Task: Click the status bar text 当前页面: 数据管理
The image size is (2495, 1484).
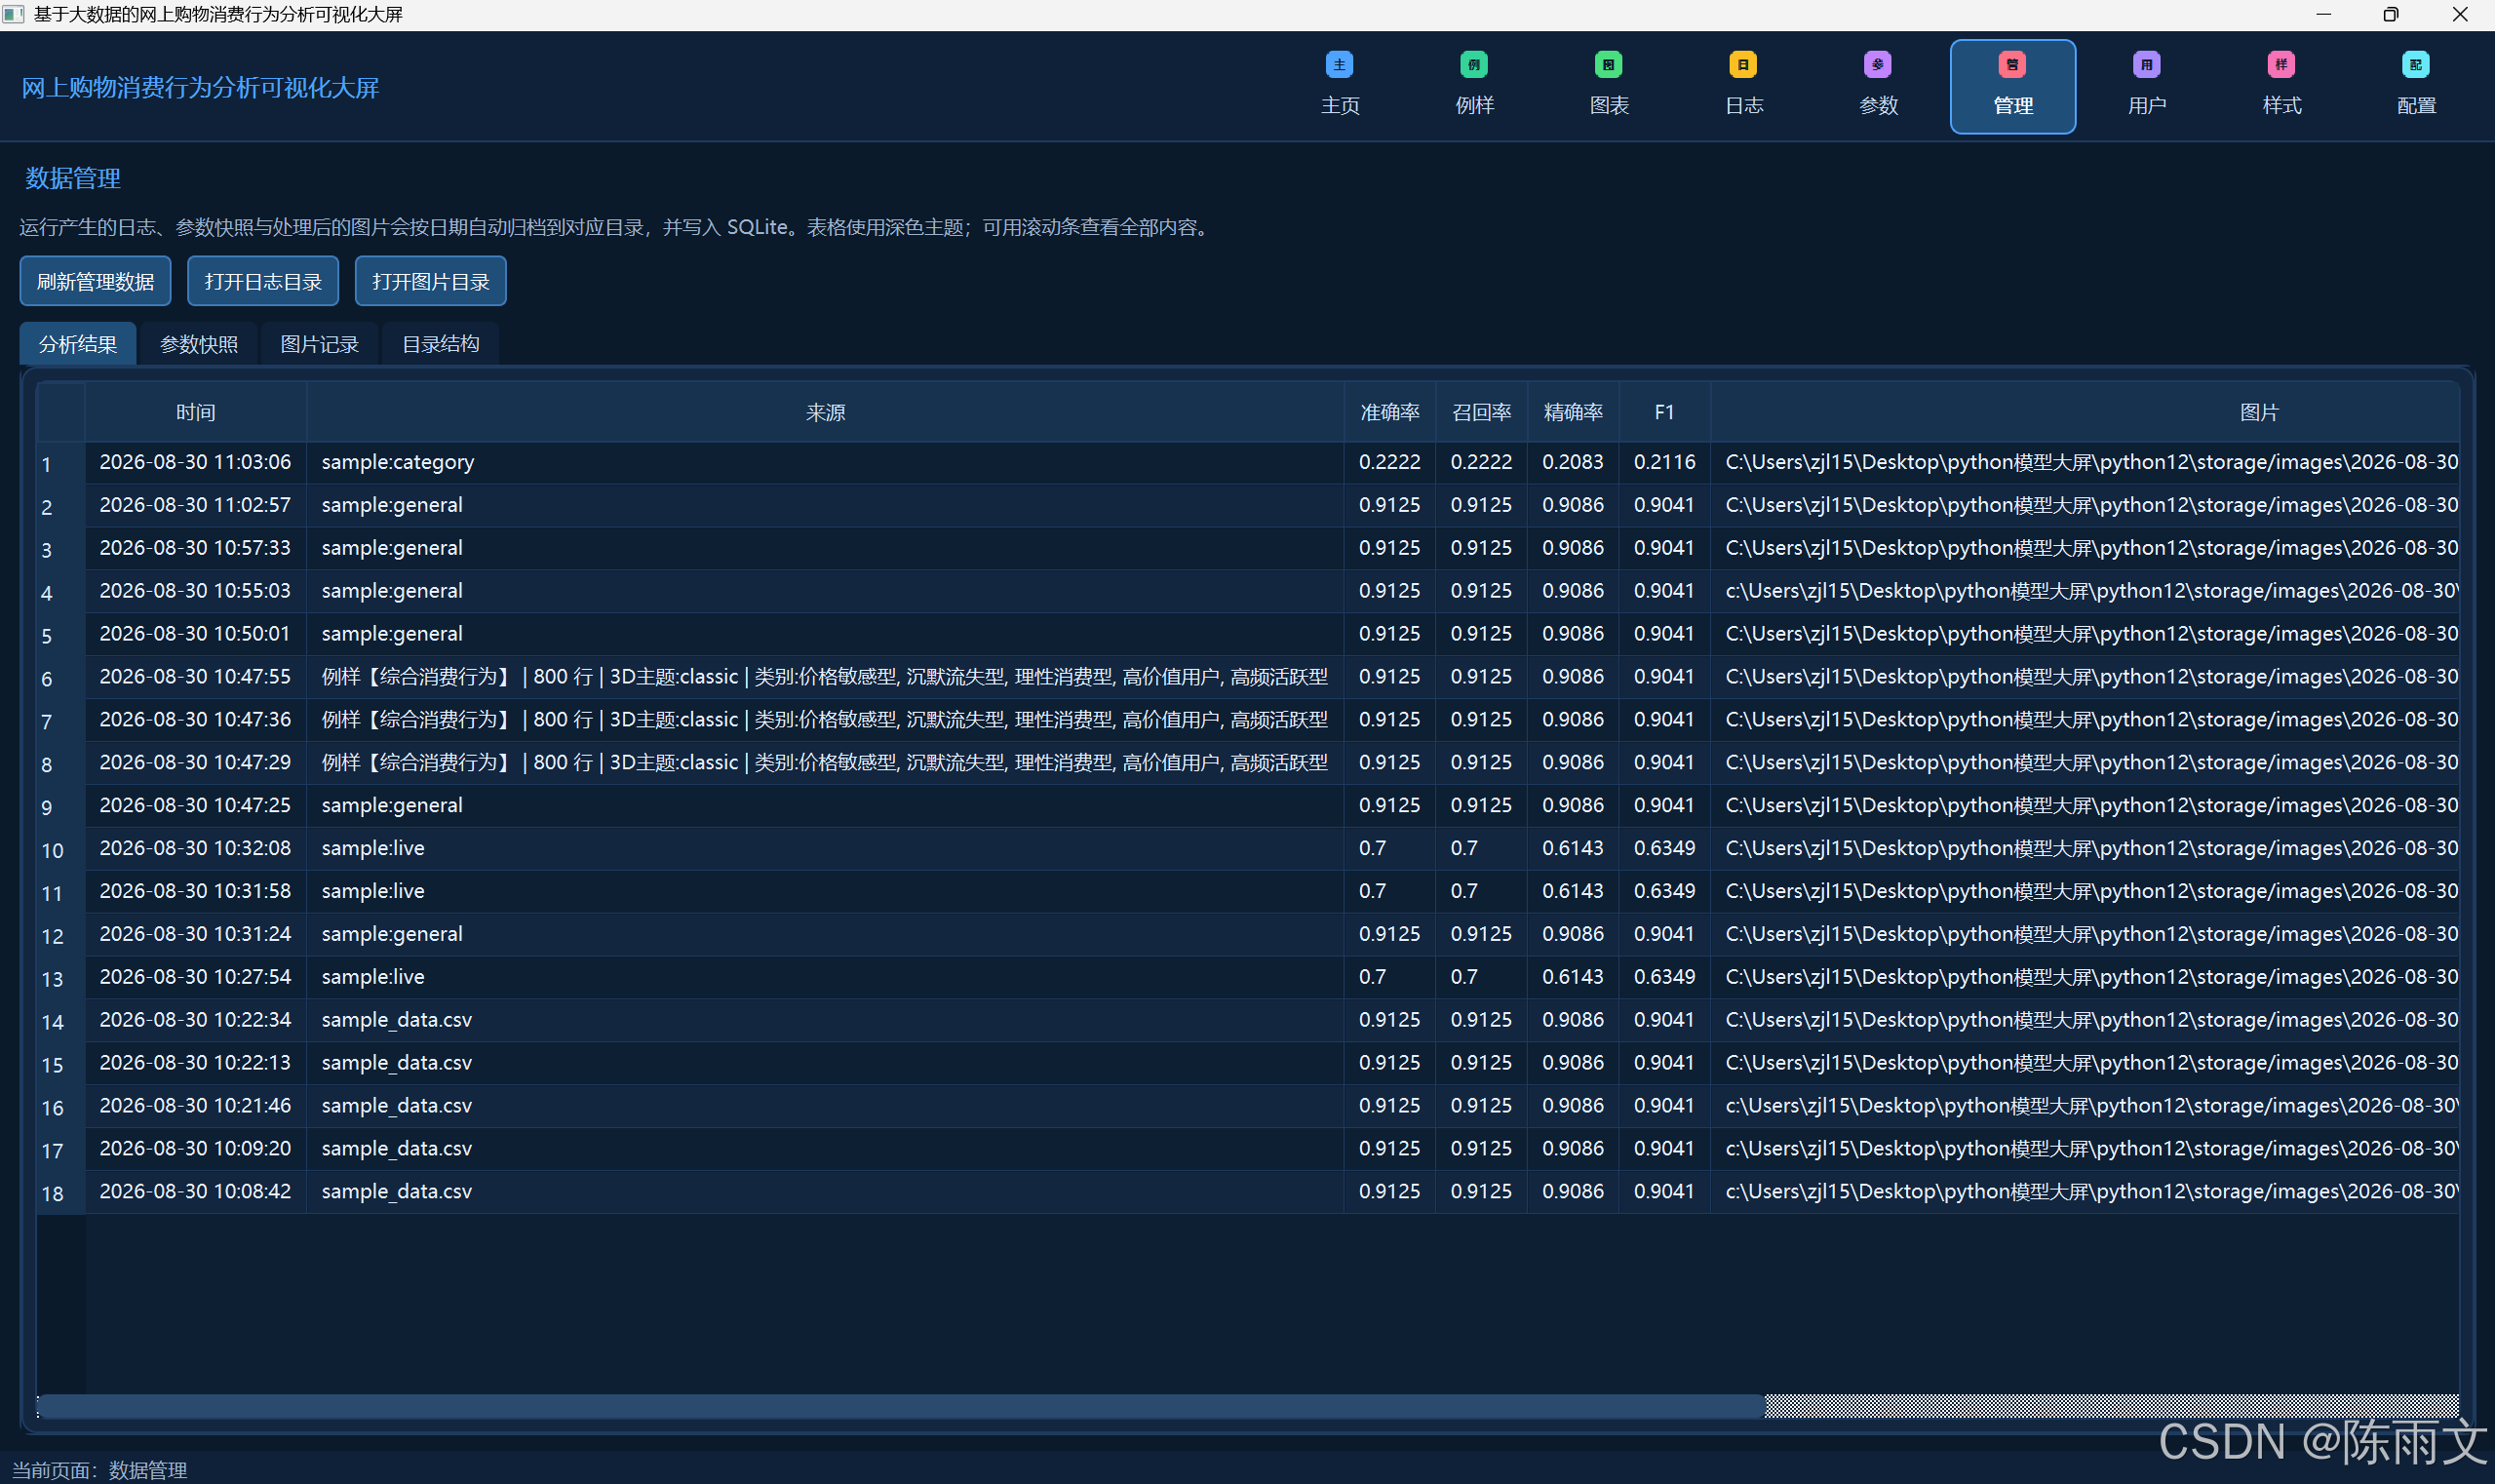Action: tap(99, 1469)
